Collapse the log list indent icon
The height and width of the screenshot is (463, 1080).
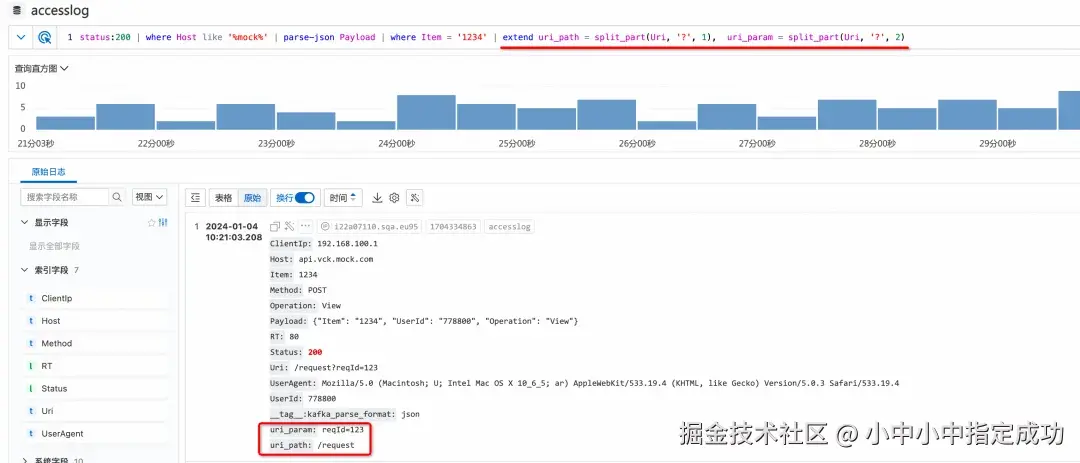pos(196,198)
